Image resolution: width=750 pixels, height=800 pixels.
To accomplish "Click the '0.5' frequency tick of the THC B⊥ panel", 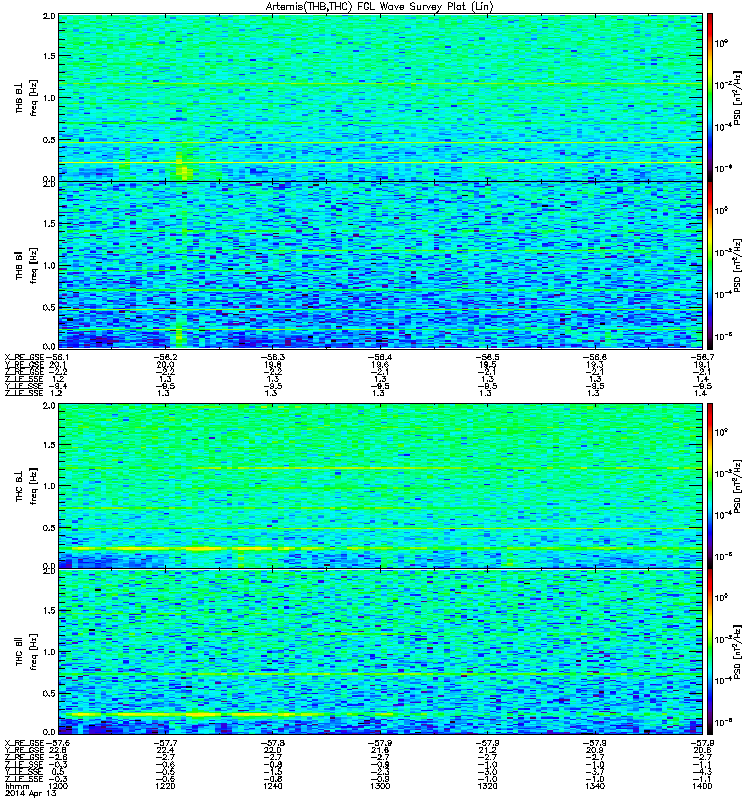I will click(49, 528).
